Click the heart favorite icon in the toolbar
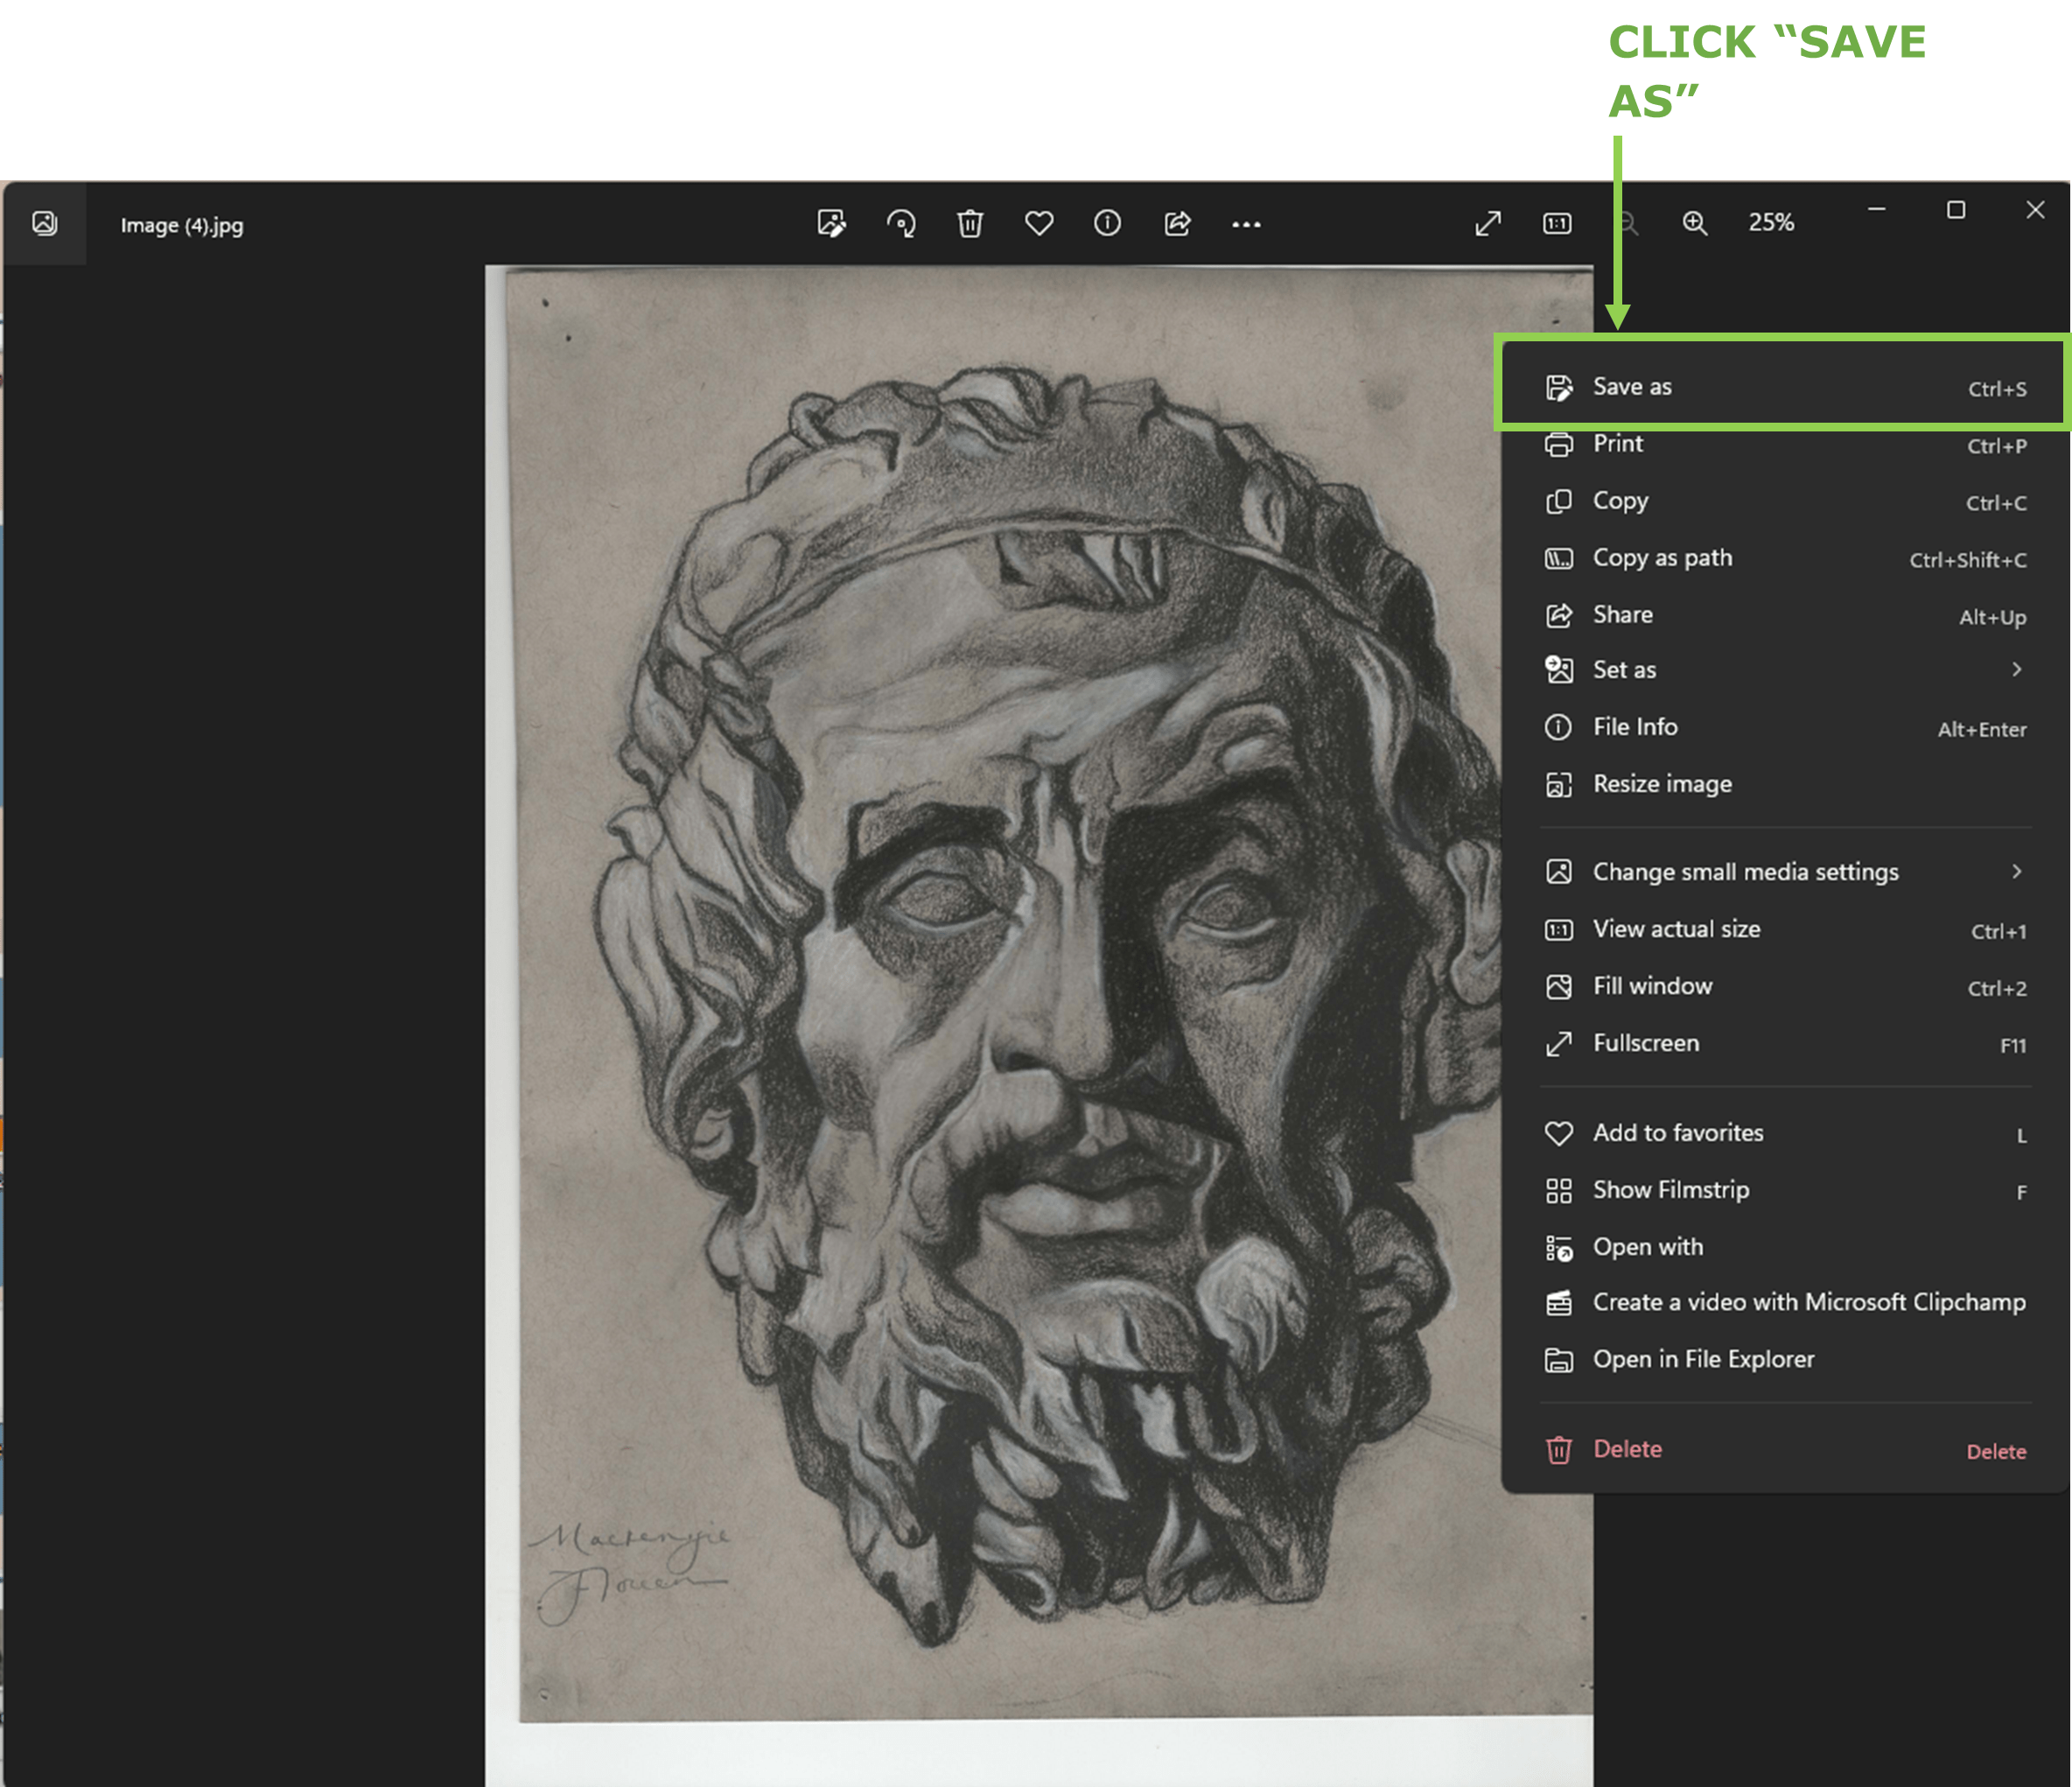Image resolution: width=2072 pixels, height=1787 pixels. (1039, 223)
